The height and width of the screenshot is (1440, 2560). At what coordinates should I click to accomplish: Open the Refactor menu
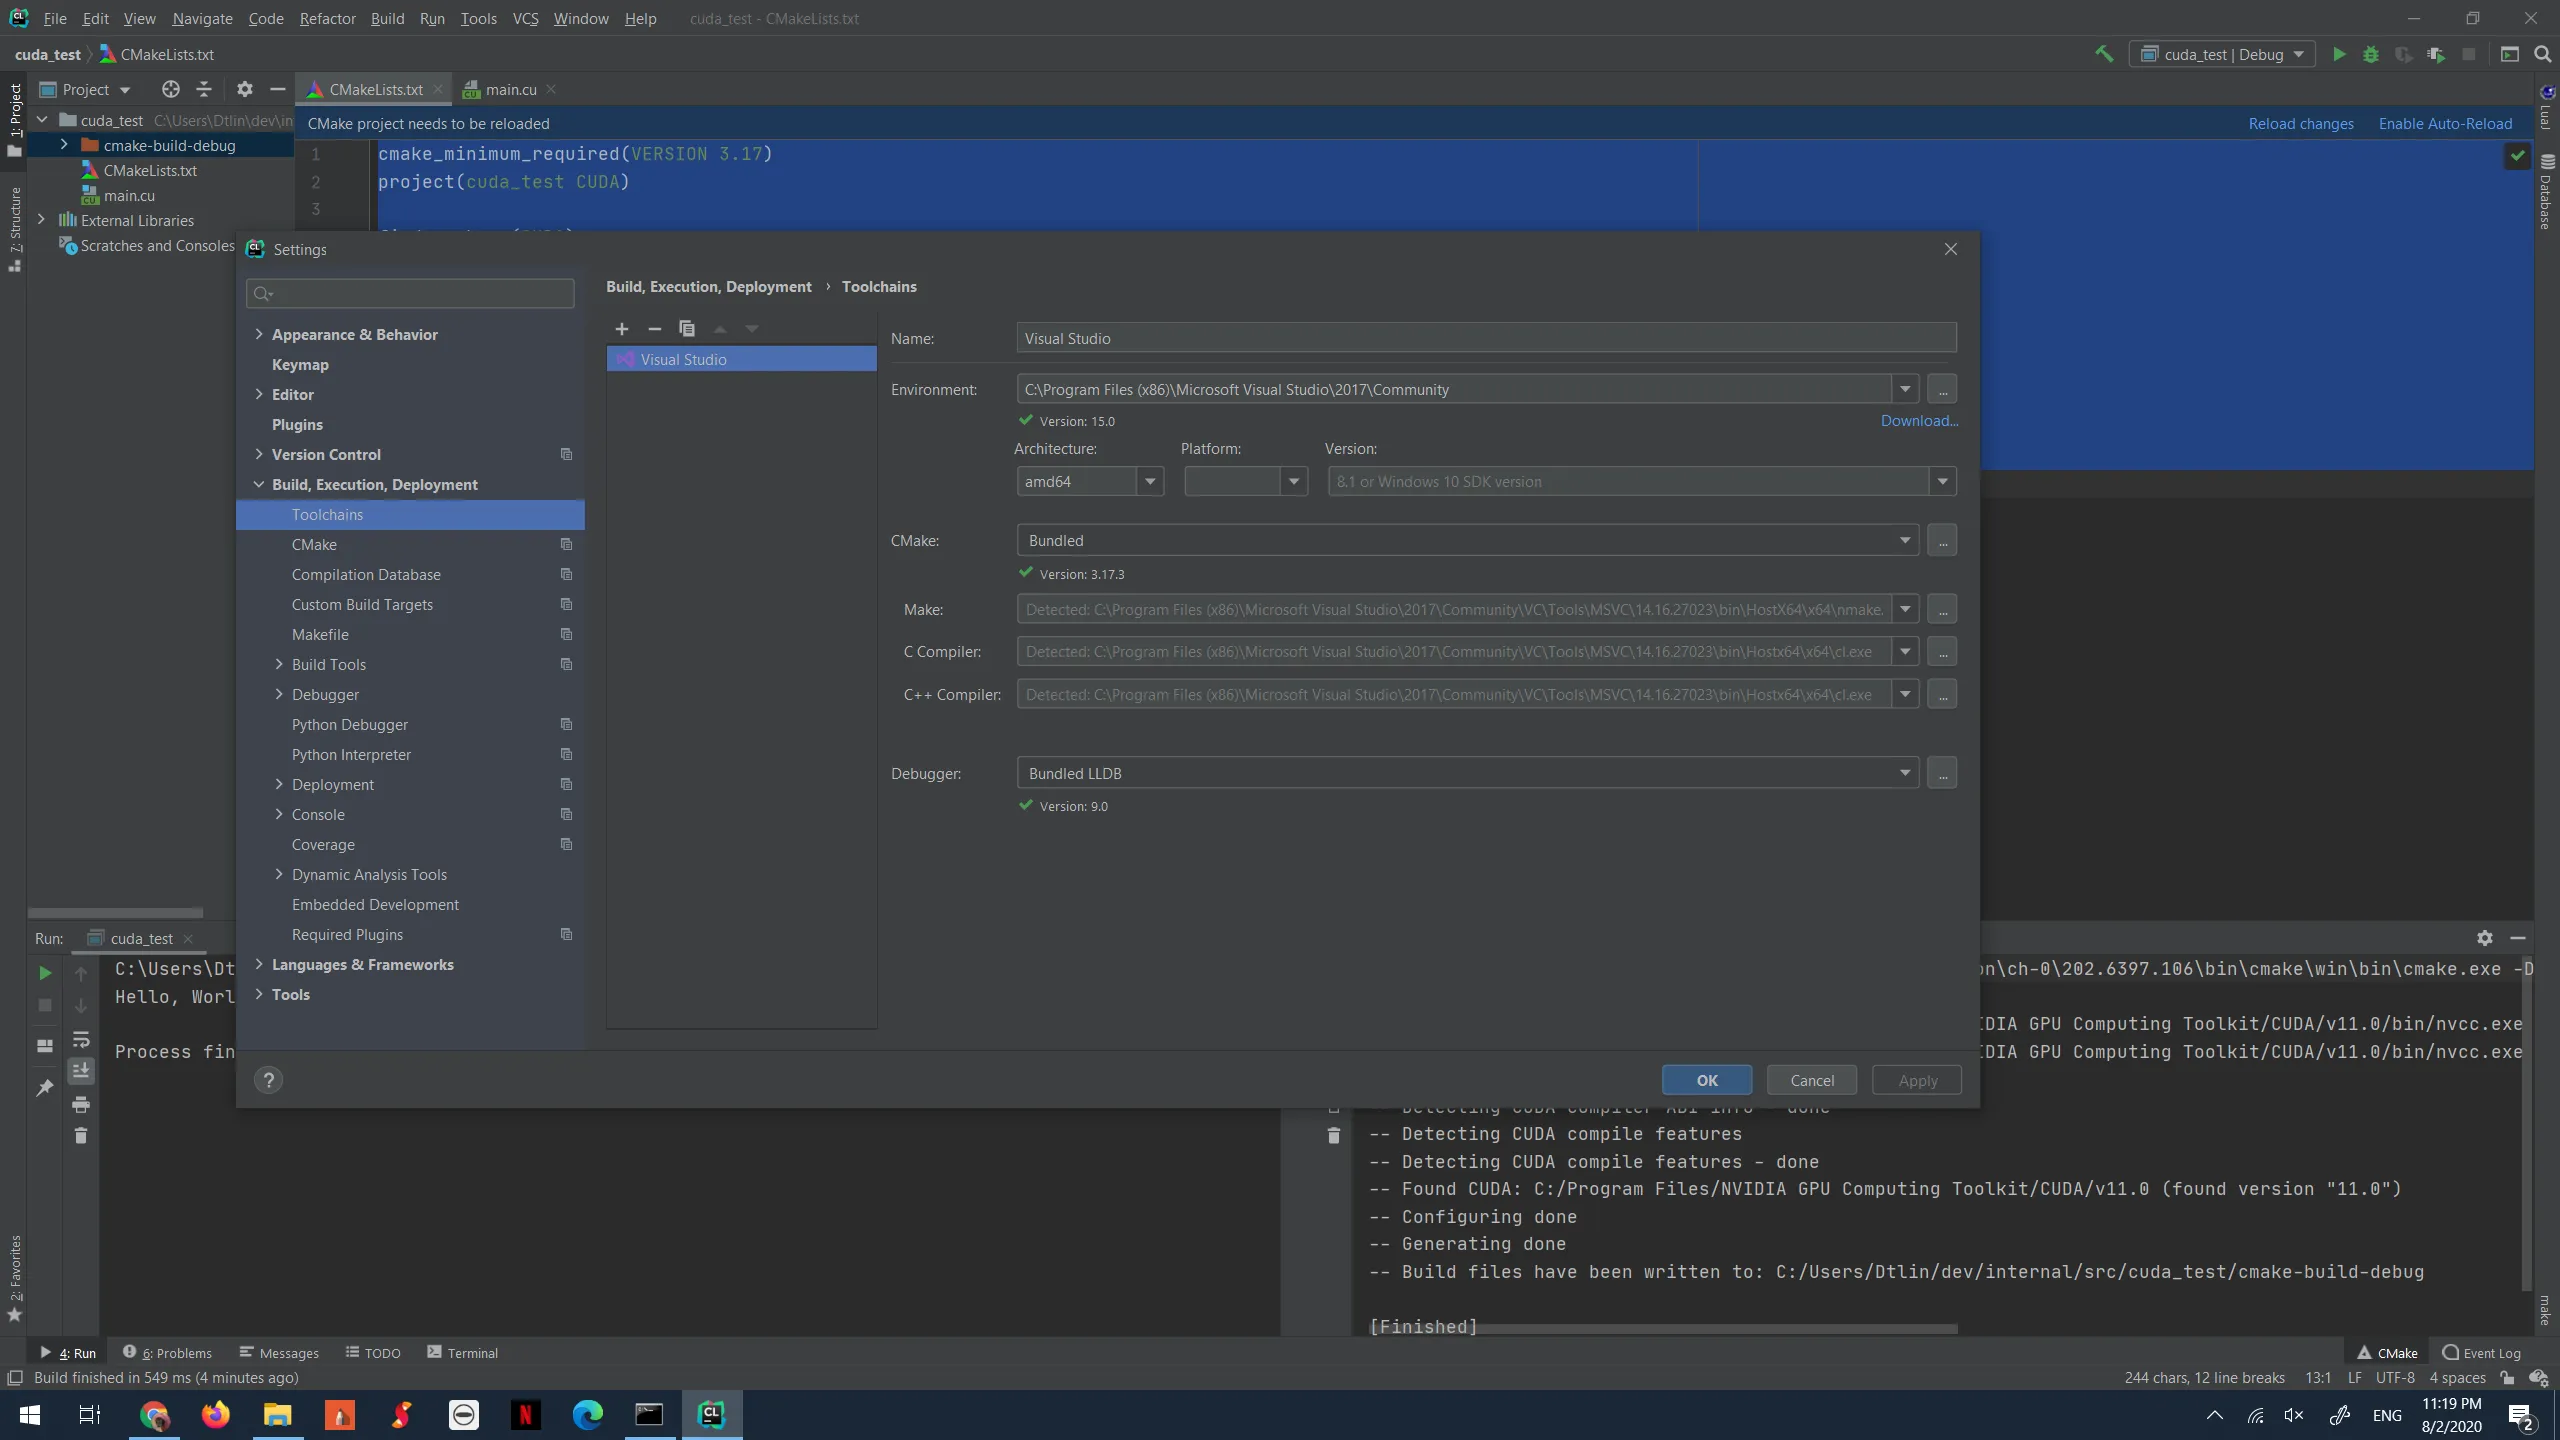click(x=327, y=18)
